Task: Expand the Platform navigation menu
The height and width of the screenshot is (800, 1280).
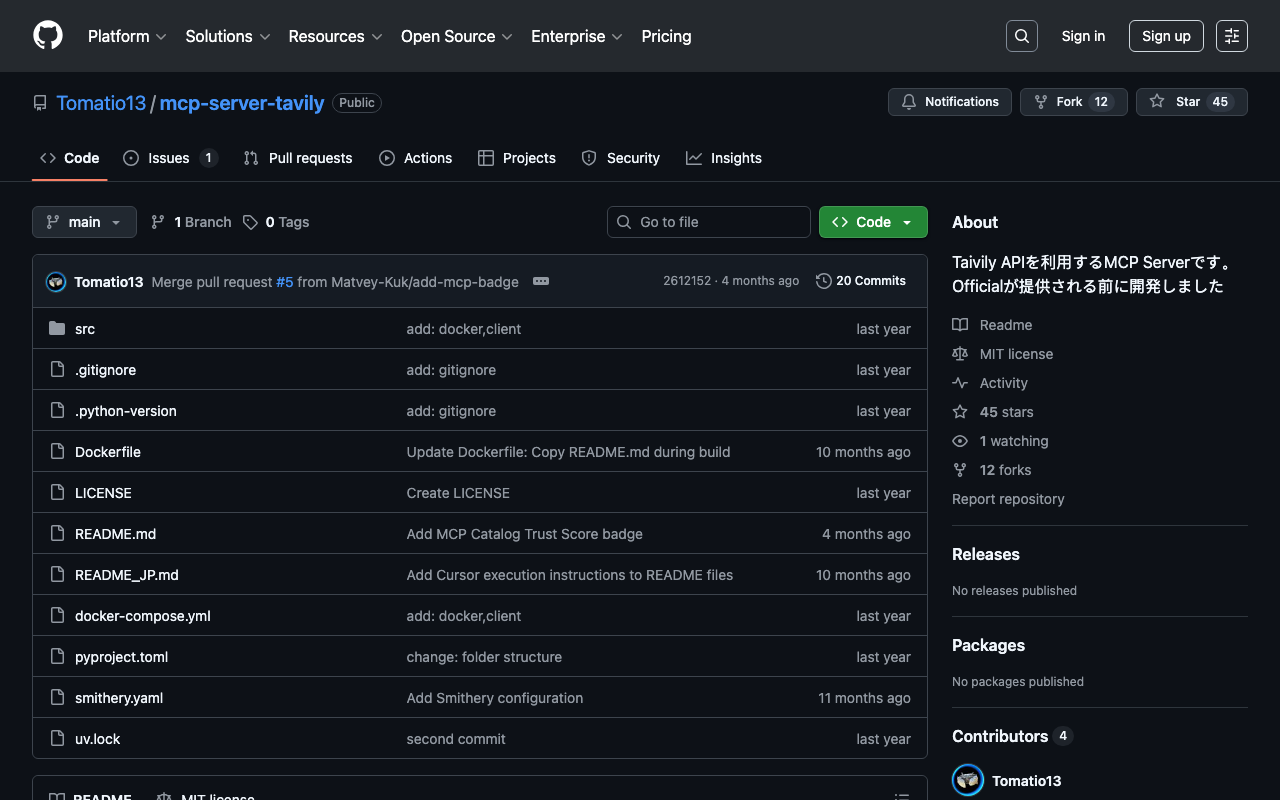Action: click(x=127, y=36)
